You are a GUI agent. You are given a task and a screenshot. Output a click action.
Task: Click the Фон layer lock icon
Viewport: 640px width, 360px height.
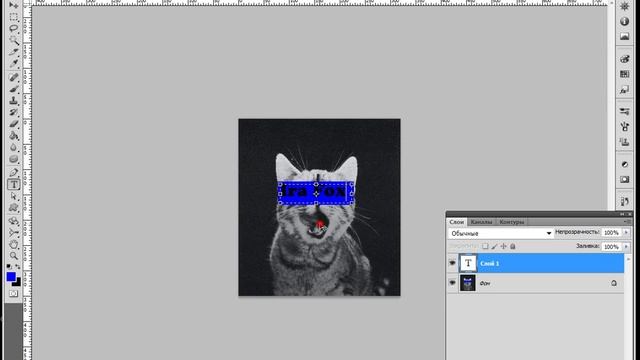coord(614,283)
